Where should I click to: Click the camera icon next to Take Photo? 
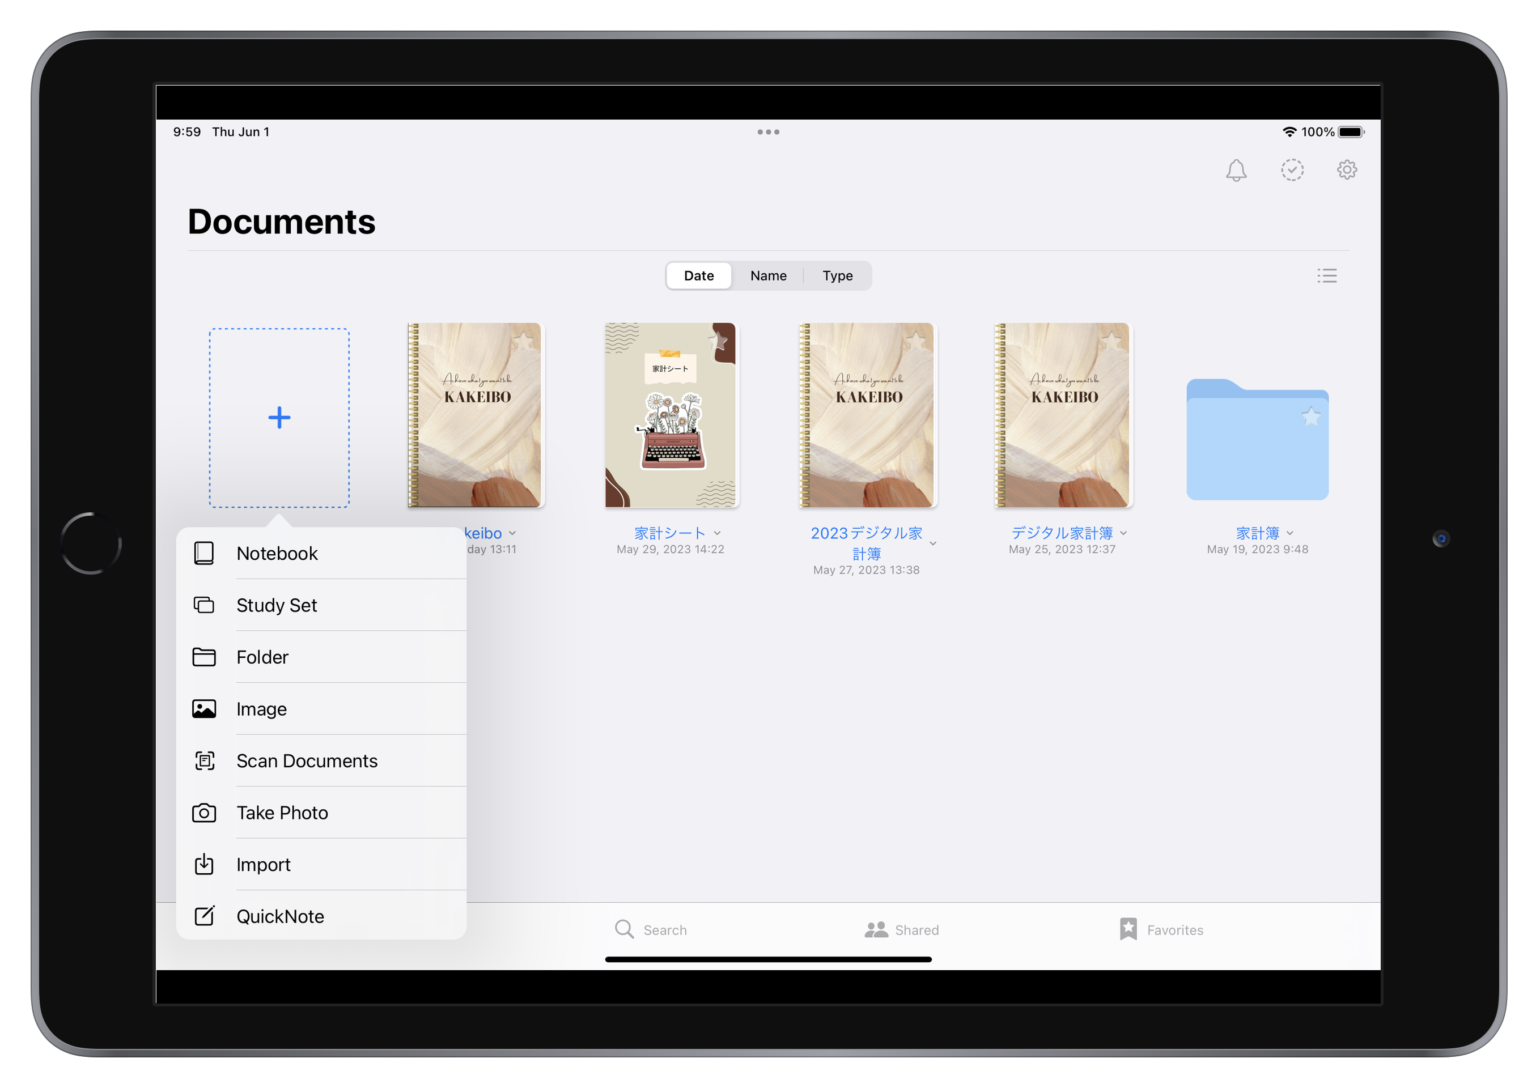pos(205,812)
